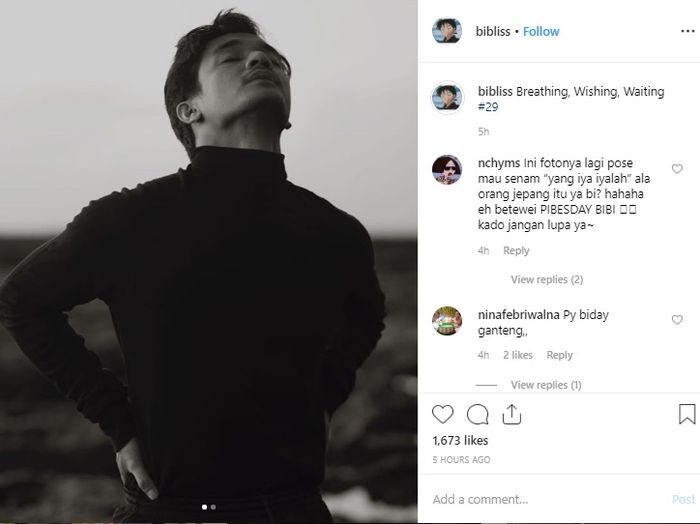Expand View replies (1)
Viewport: 700px width, 524px height.
pos(546,385)
